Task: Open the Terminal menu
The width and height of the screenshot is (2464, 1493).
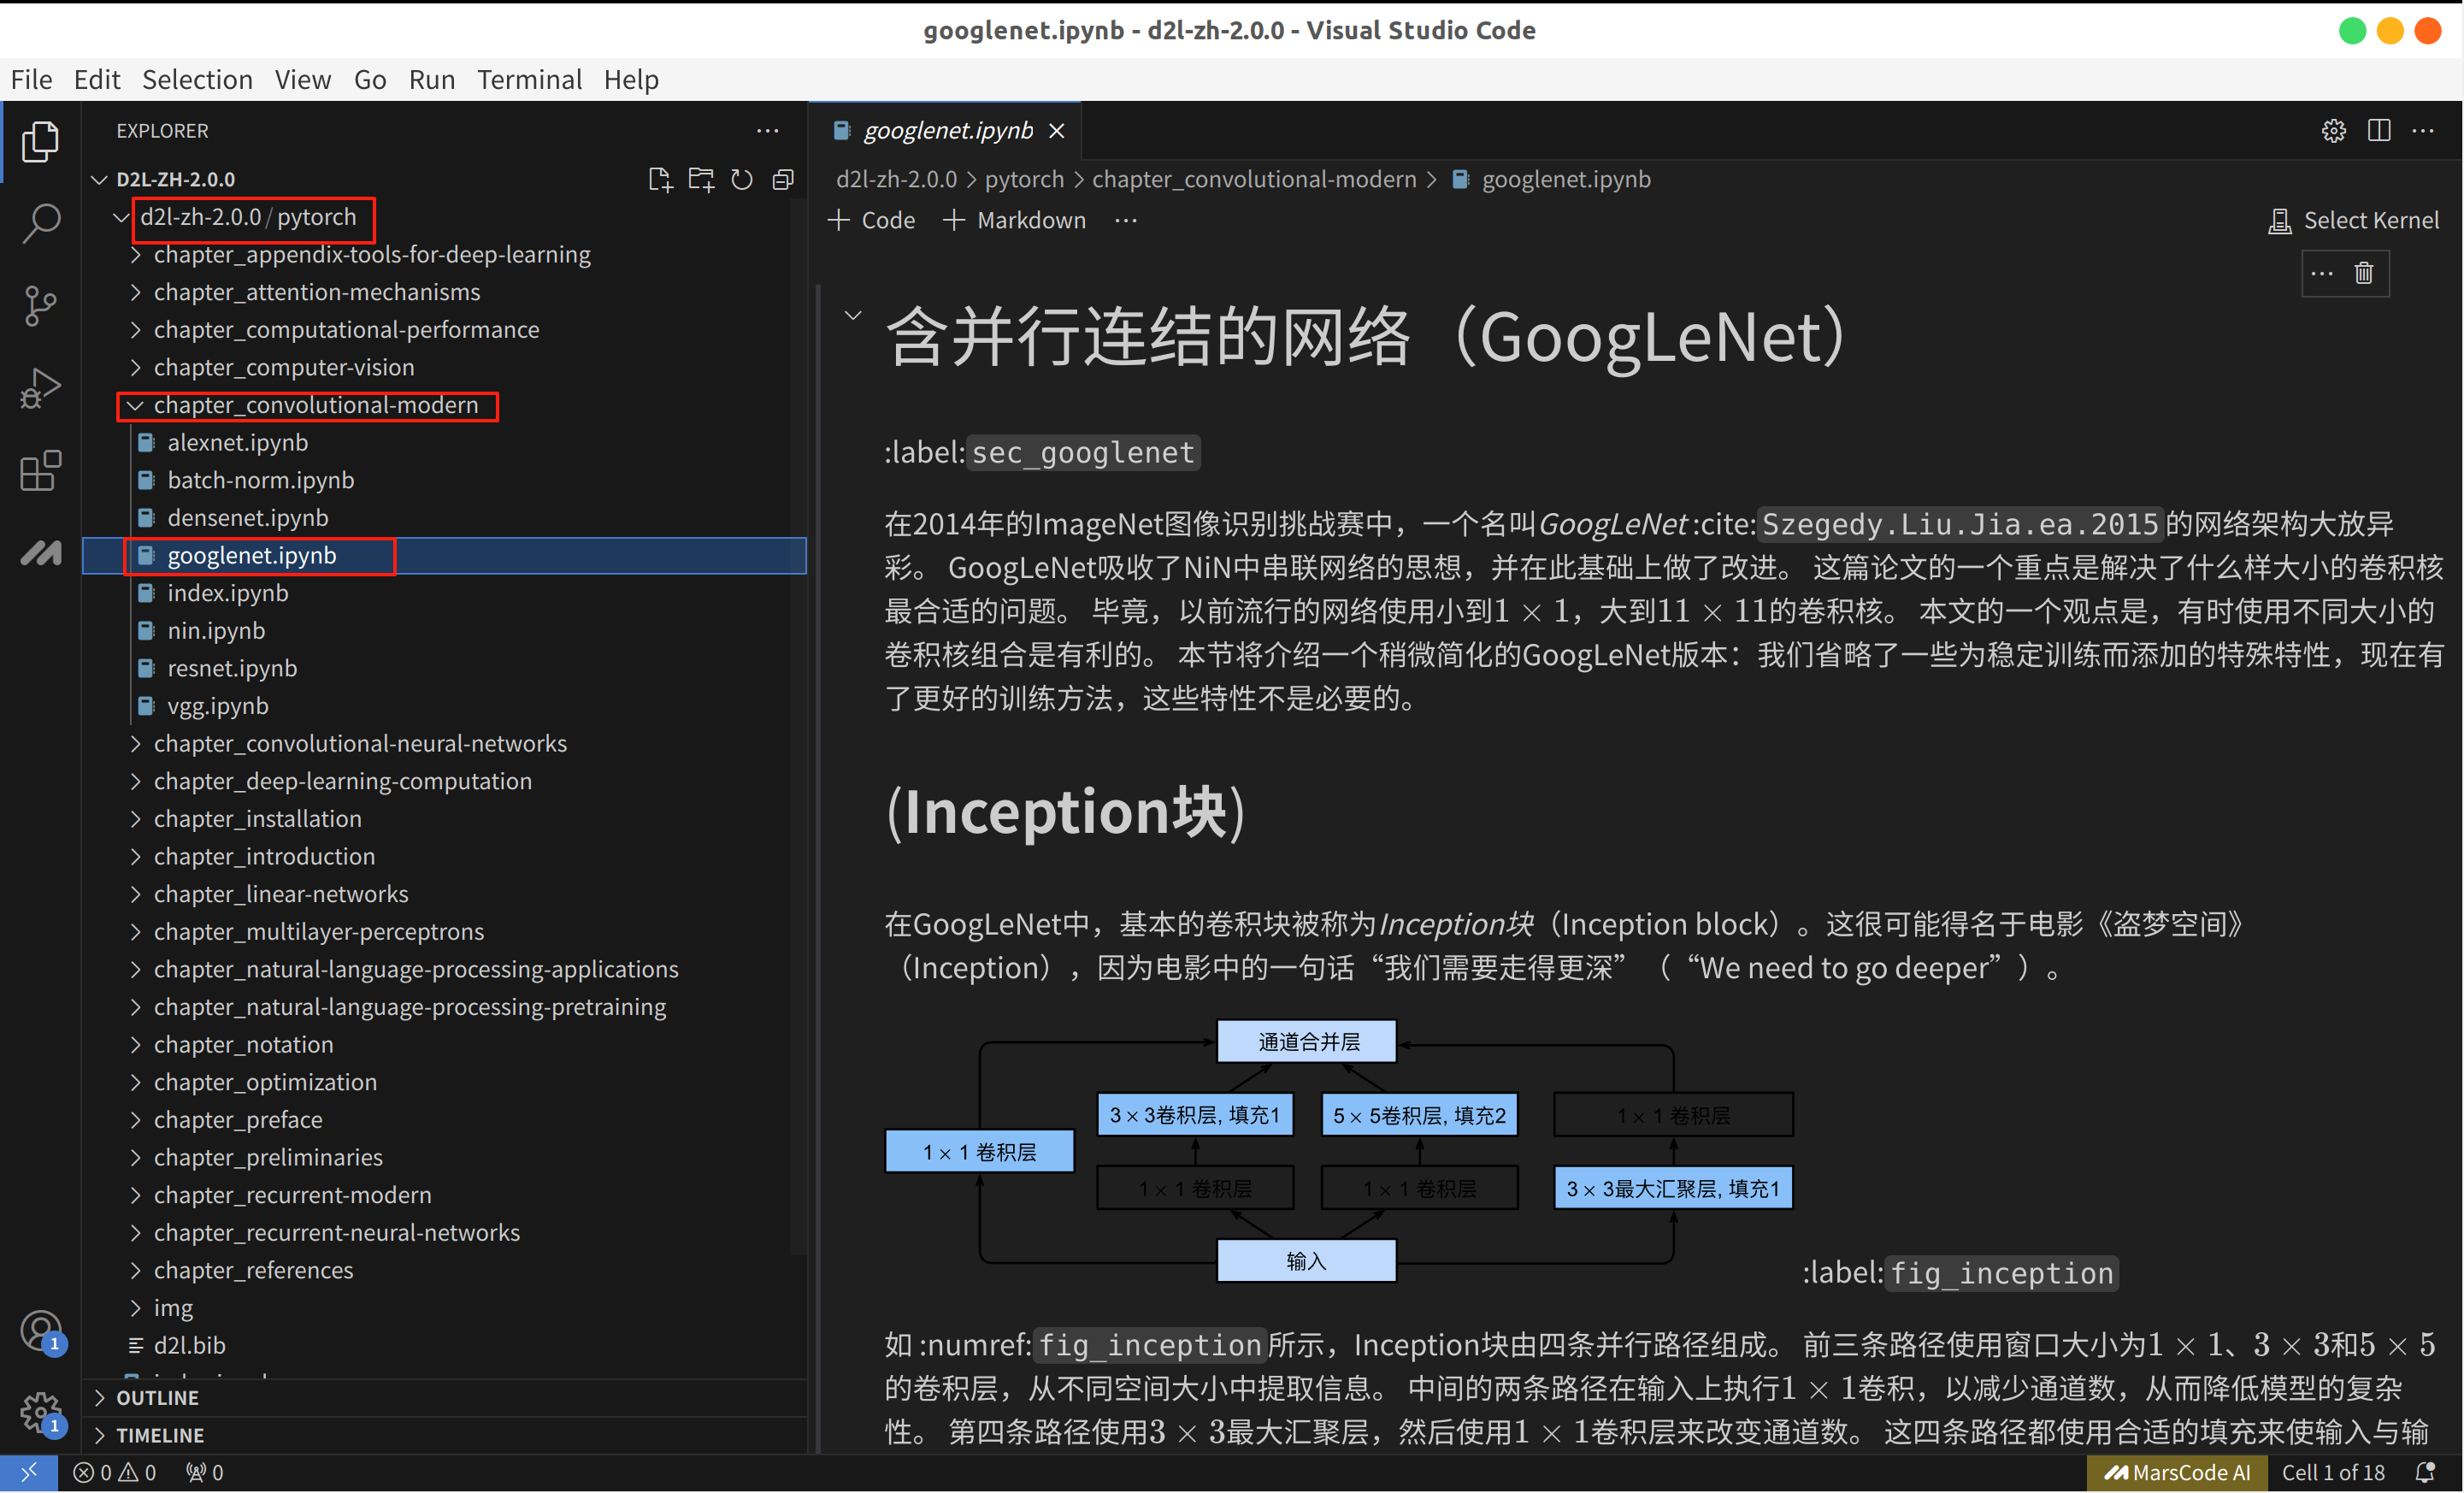Action: [529, 80]
